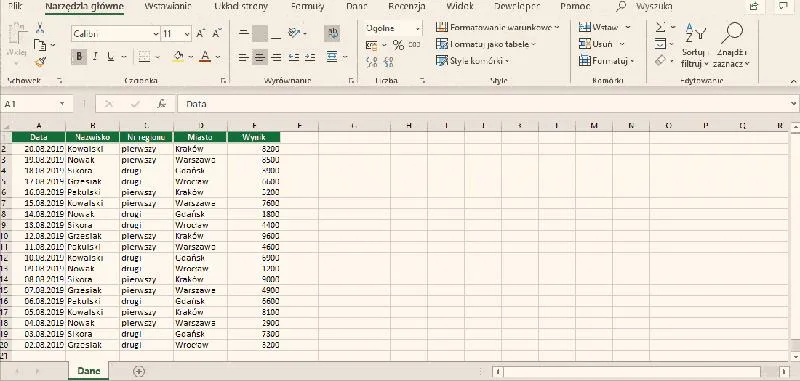Toggle Bold formatting
This screenshot has height=381, width=800.
point(79,57)
